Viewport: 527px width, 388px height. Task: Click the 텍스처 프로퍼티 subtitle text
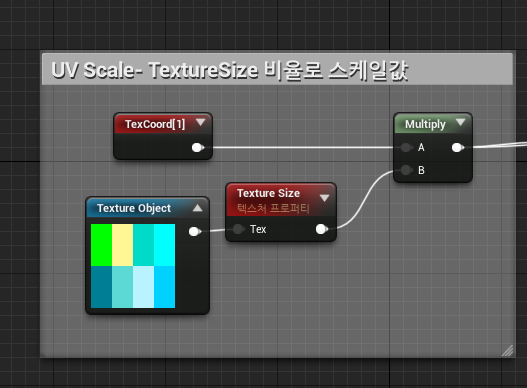click(273, 208)
